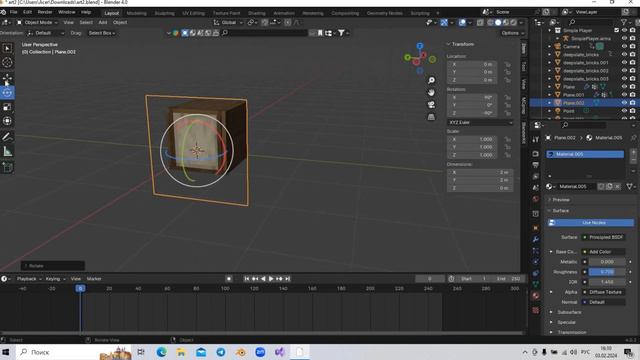
Task: Open Microsoft Edge from the taskbar
Action: pos(161,352)
